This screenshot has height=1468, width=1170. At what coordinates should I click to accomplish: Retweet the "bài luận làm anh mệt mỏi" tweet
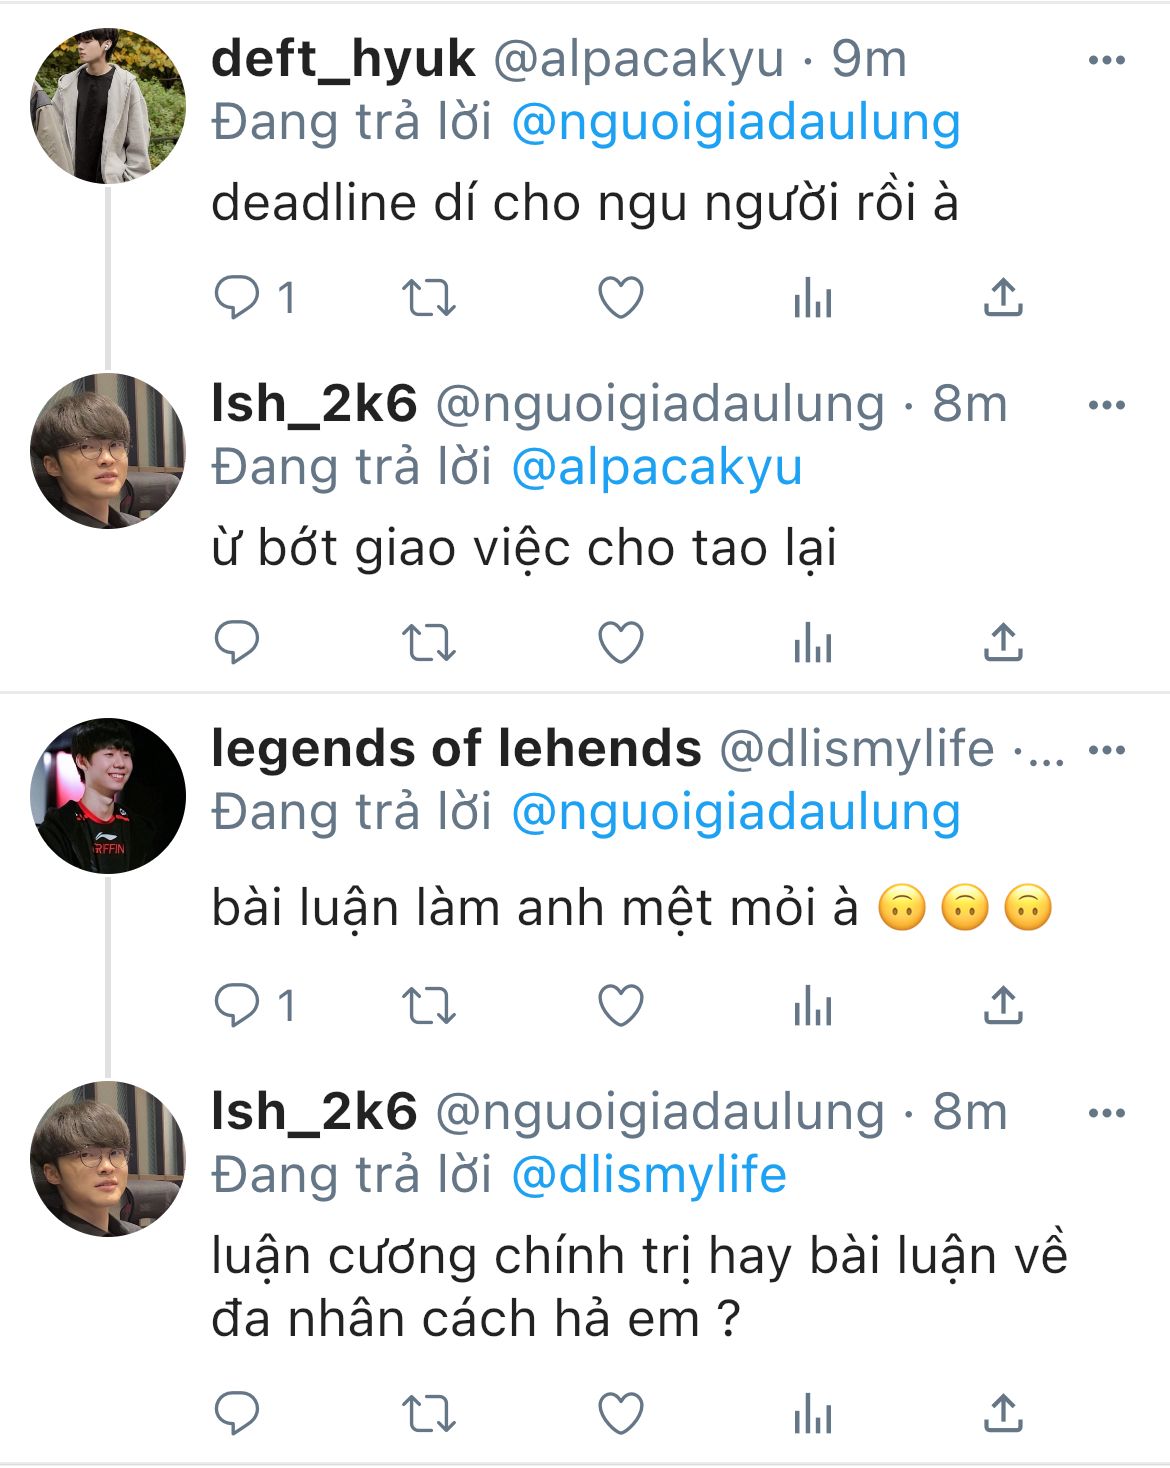click(x=428, y=1006)
